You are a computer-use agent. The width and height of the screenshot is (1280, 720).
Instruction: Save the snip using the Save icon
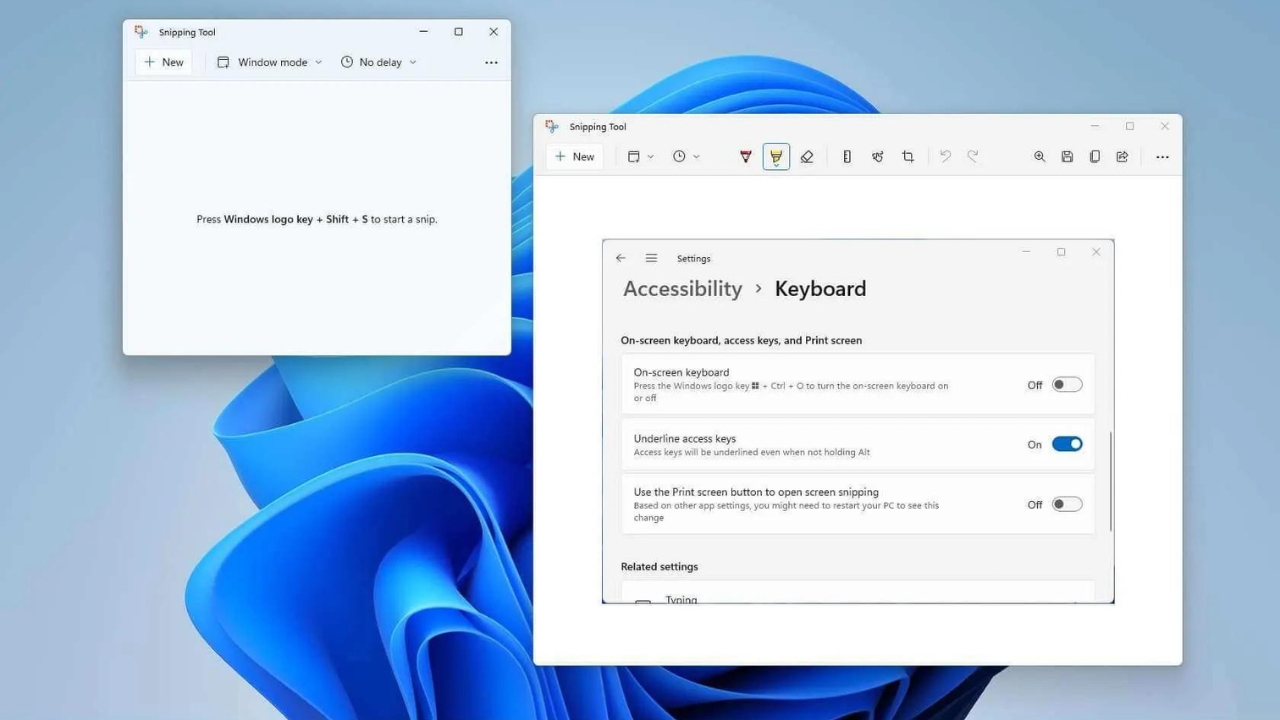click(1067, 157)
